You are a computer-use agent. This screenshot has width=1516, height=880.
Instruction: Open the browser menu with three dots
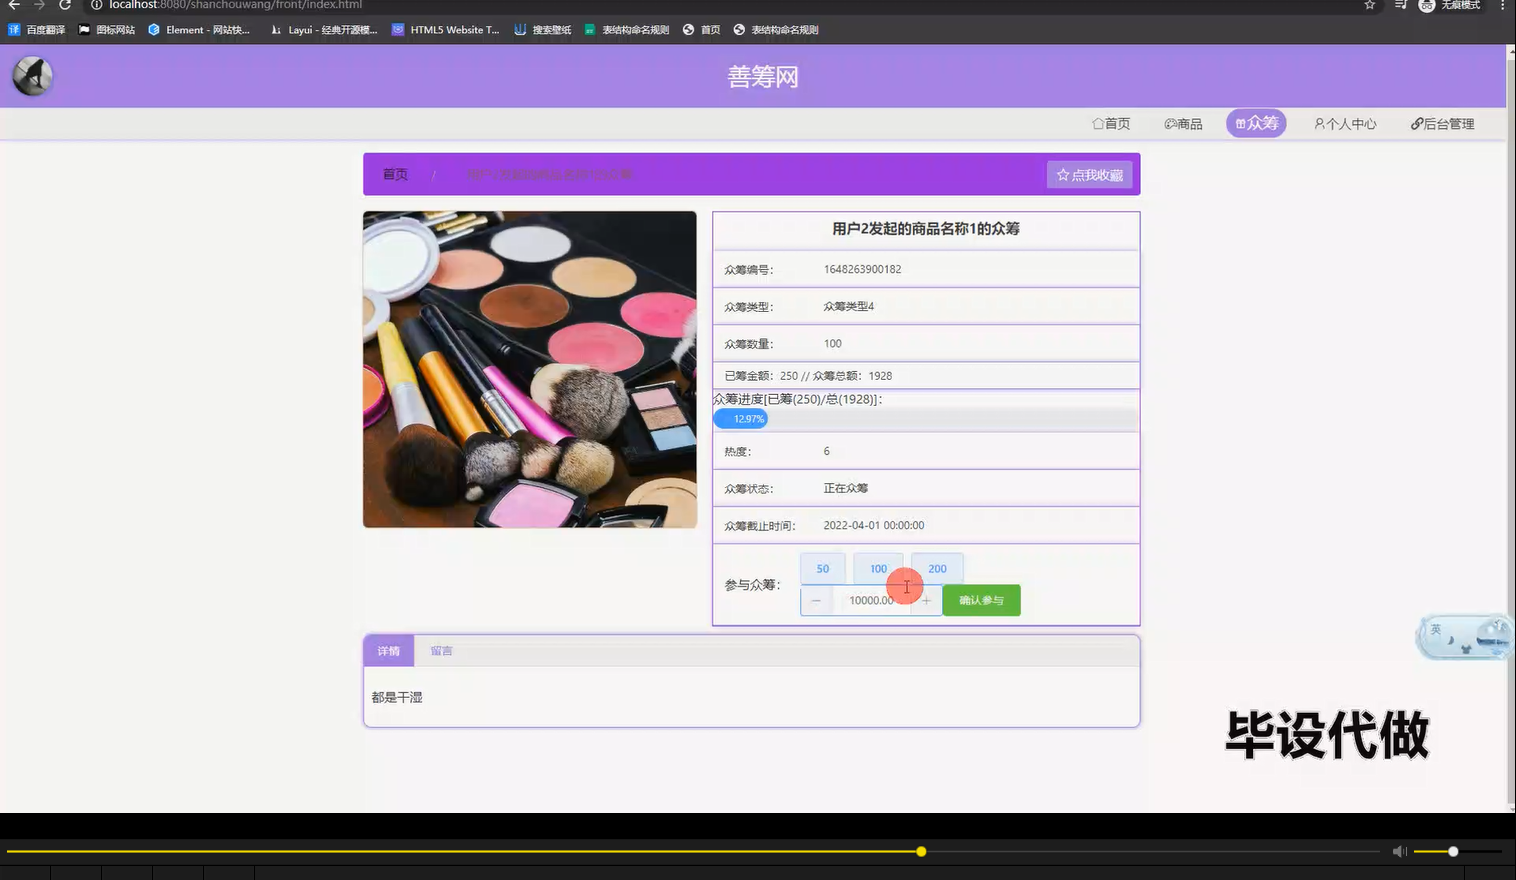(1503, 6)
